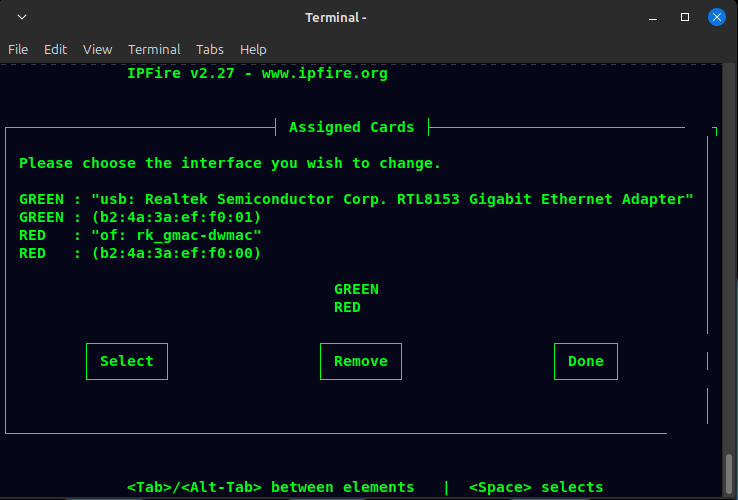Viewport: 738px width, 500px height.
Task: Maximize the Terminal window
Action: pyautogui.click(x=685, y=17)
